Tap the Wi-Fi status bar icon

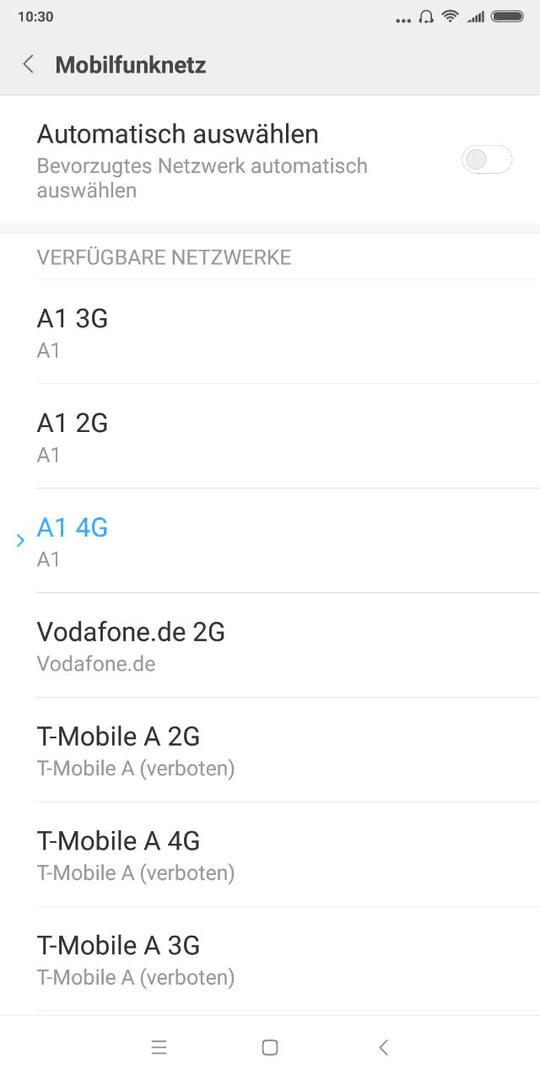click(x=450, y=17)
